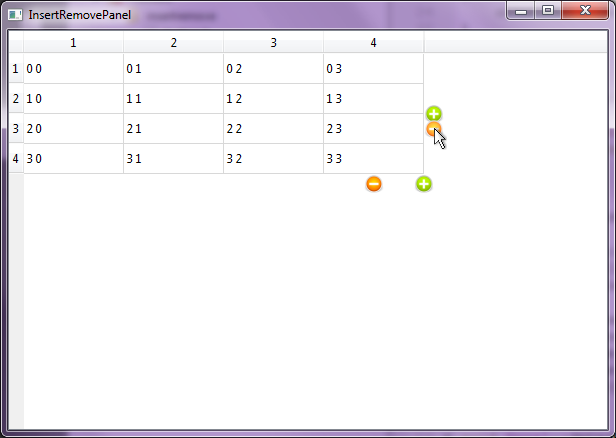Click cell containing "2 3"
The image size is (616, 438).
coord(373,128)
